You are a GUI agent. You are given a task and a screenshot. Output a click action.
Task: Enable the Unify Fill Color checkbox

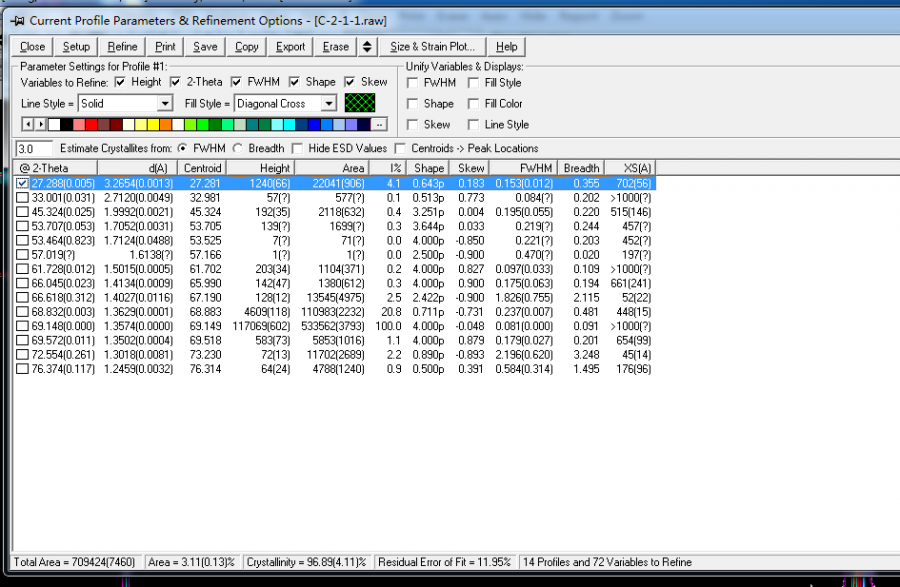click(x=473, y=104)
